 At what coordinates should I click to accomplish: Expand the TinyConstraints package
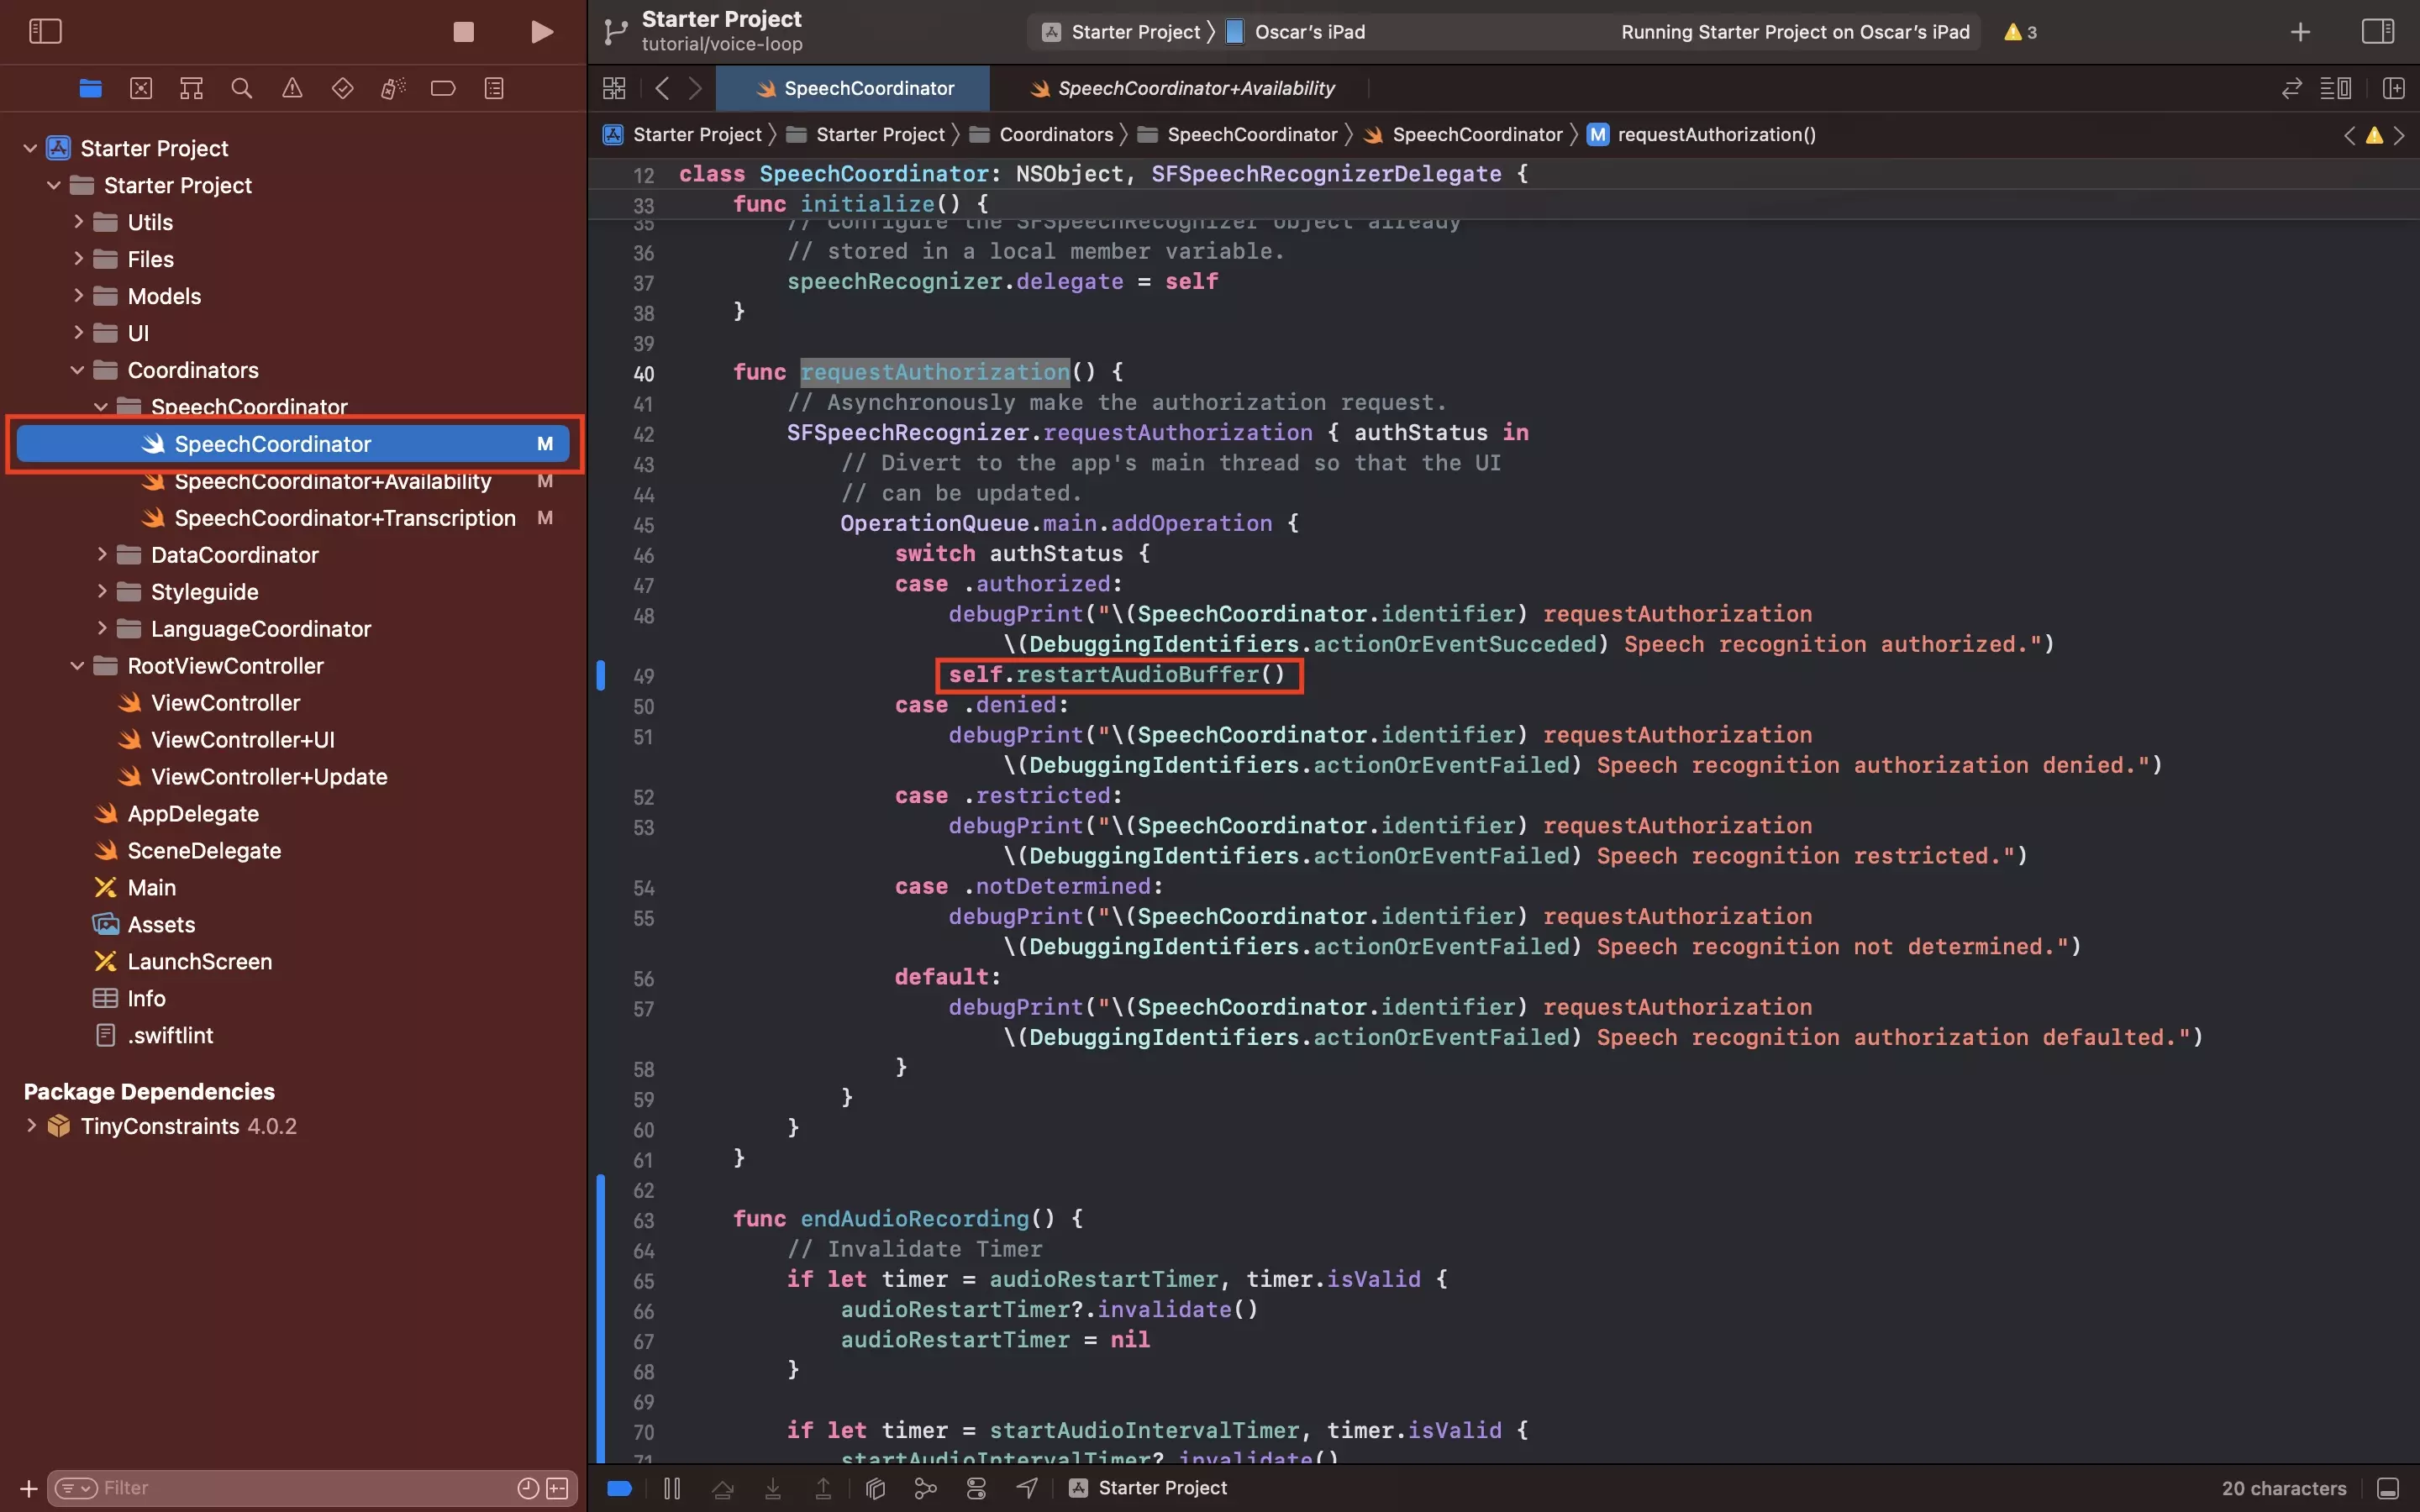tap(31, 1126)
